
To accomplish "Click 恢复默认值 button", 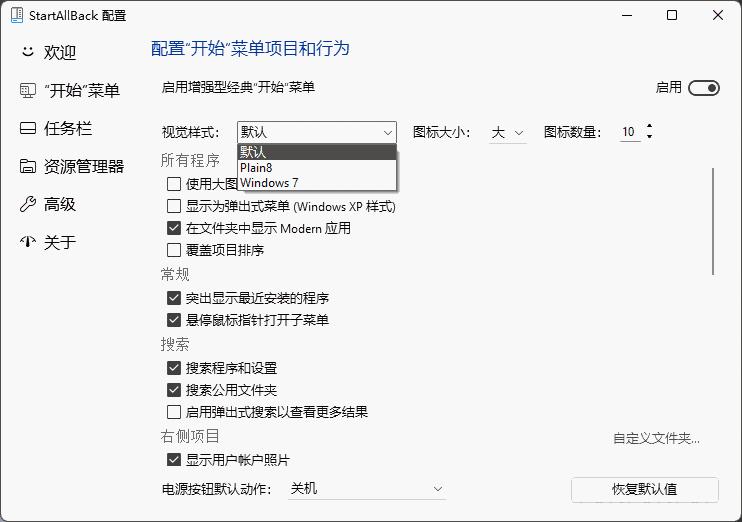I will [644, 490].
